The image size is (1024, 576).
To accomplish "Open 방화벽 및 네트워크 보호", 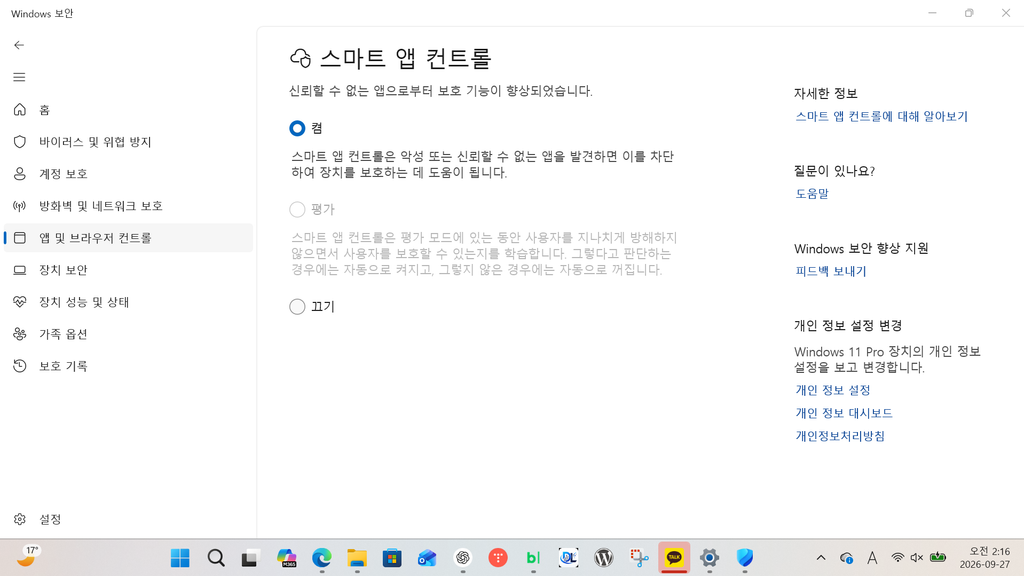I will pyautogui.click(x=128, y=206).
